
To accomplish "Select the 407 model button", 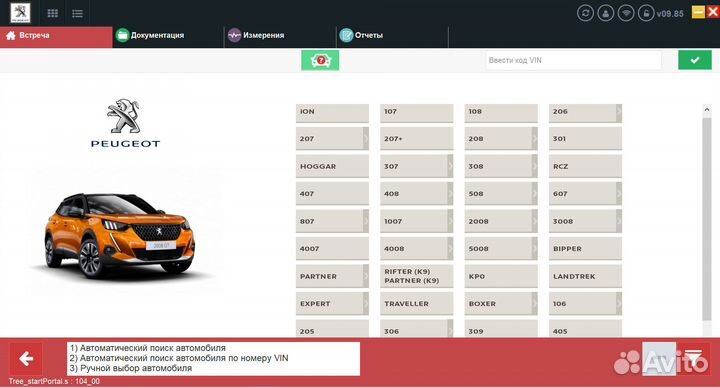I will point(332,194).
